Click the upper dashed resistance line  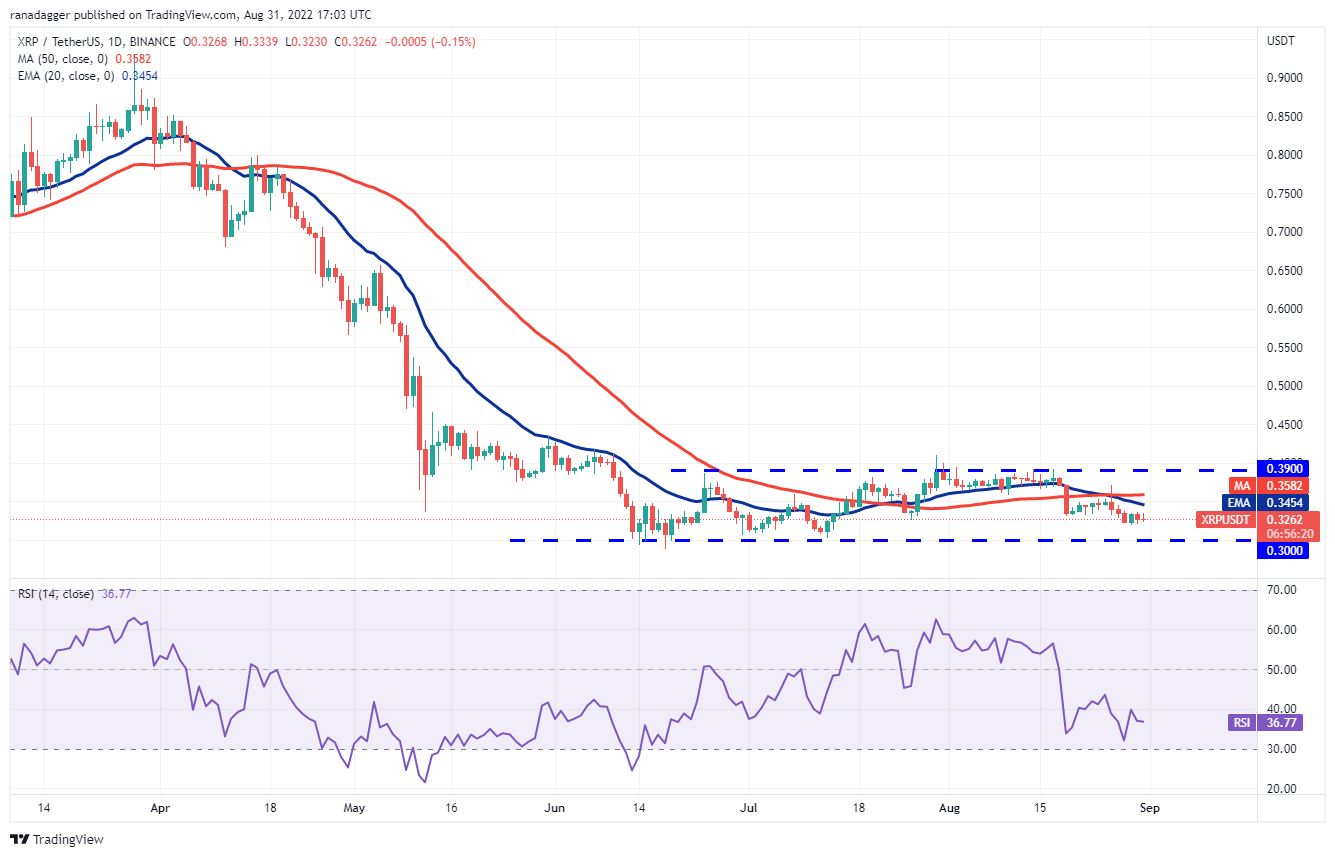tap(900, 469)
